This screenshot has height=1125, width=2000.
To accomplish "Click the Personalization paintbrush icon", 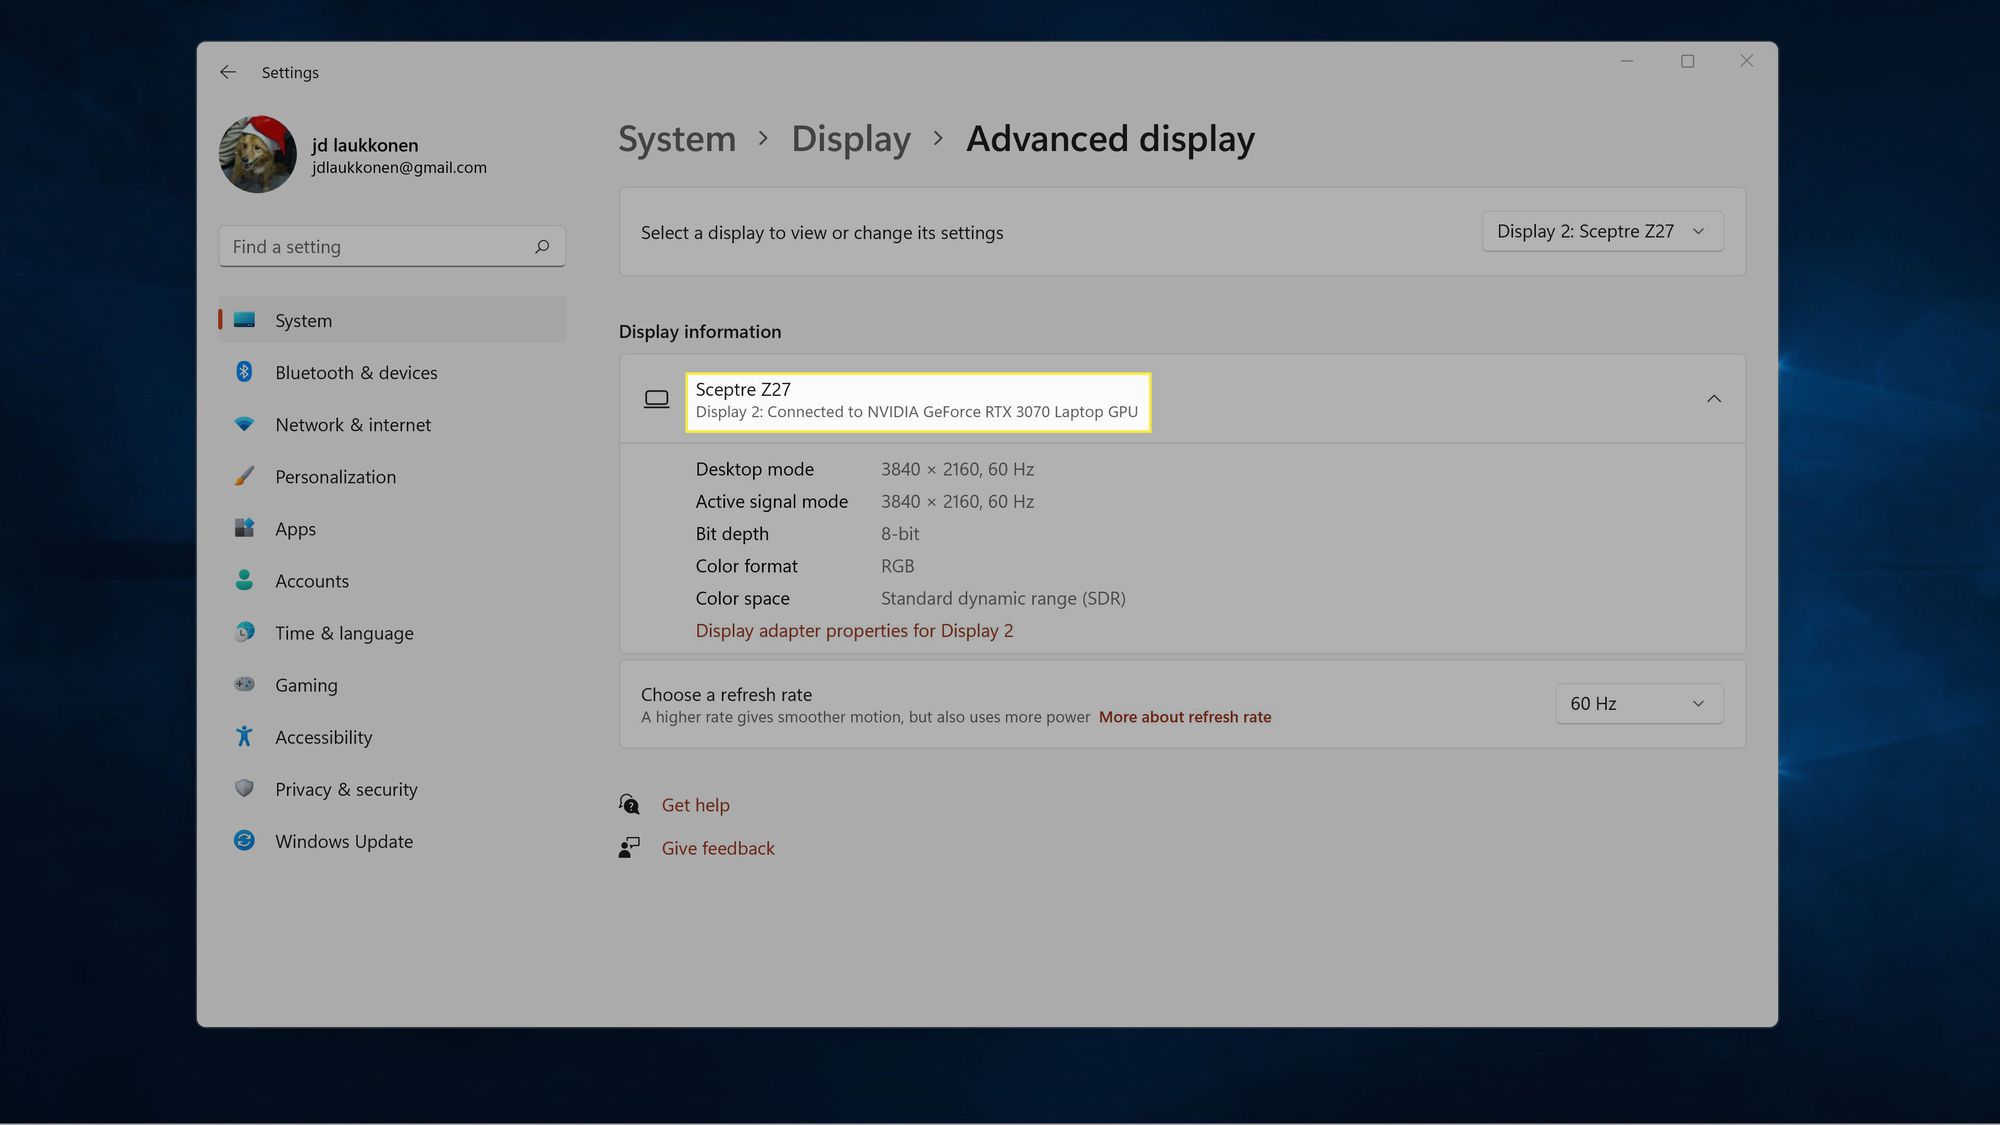I will pos(244,476).
